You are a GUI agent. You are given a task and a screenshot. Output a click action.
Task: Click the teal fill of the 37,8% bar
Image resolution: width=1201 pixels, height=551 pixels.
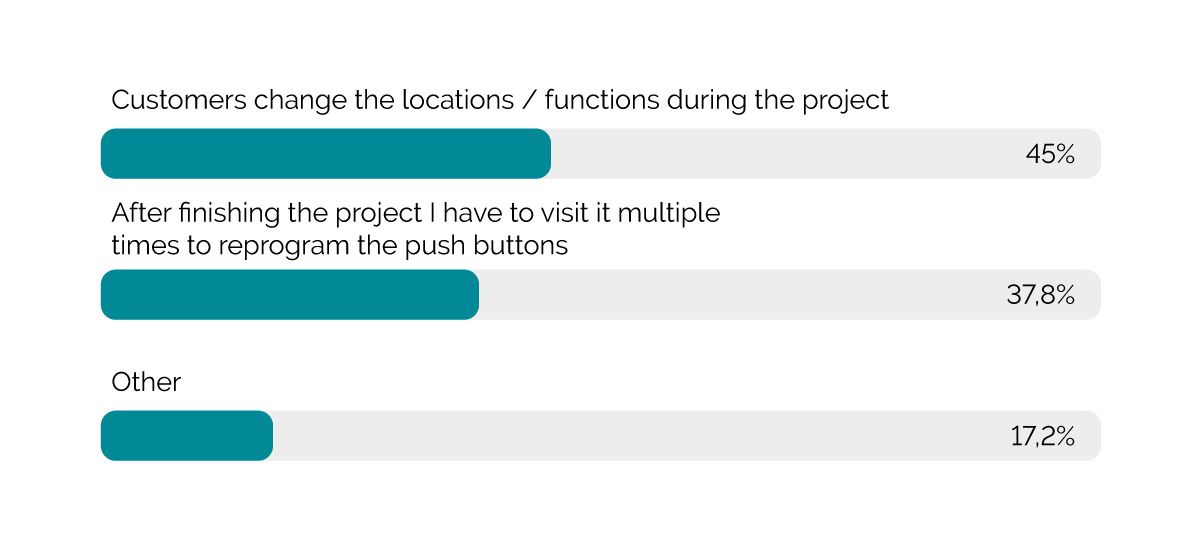[x=290, y=295]
